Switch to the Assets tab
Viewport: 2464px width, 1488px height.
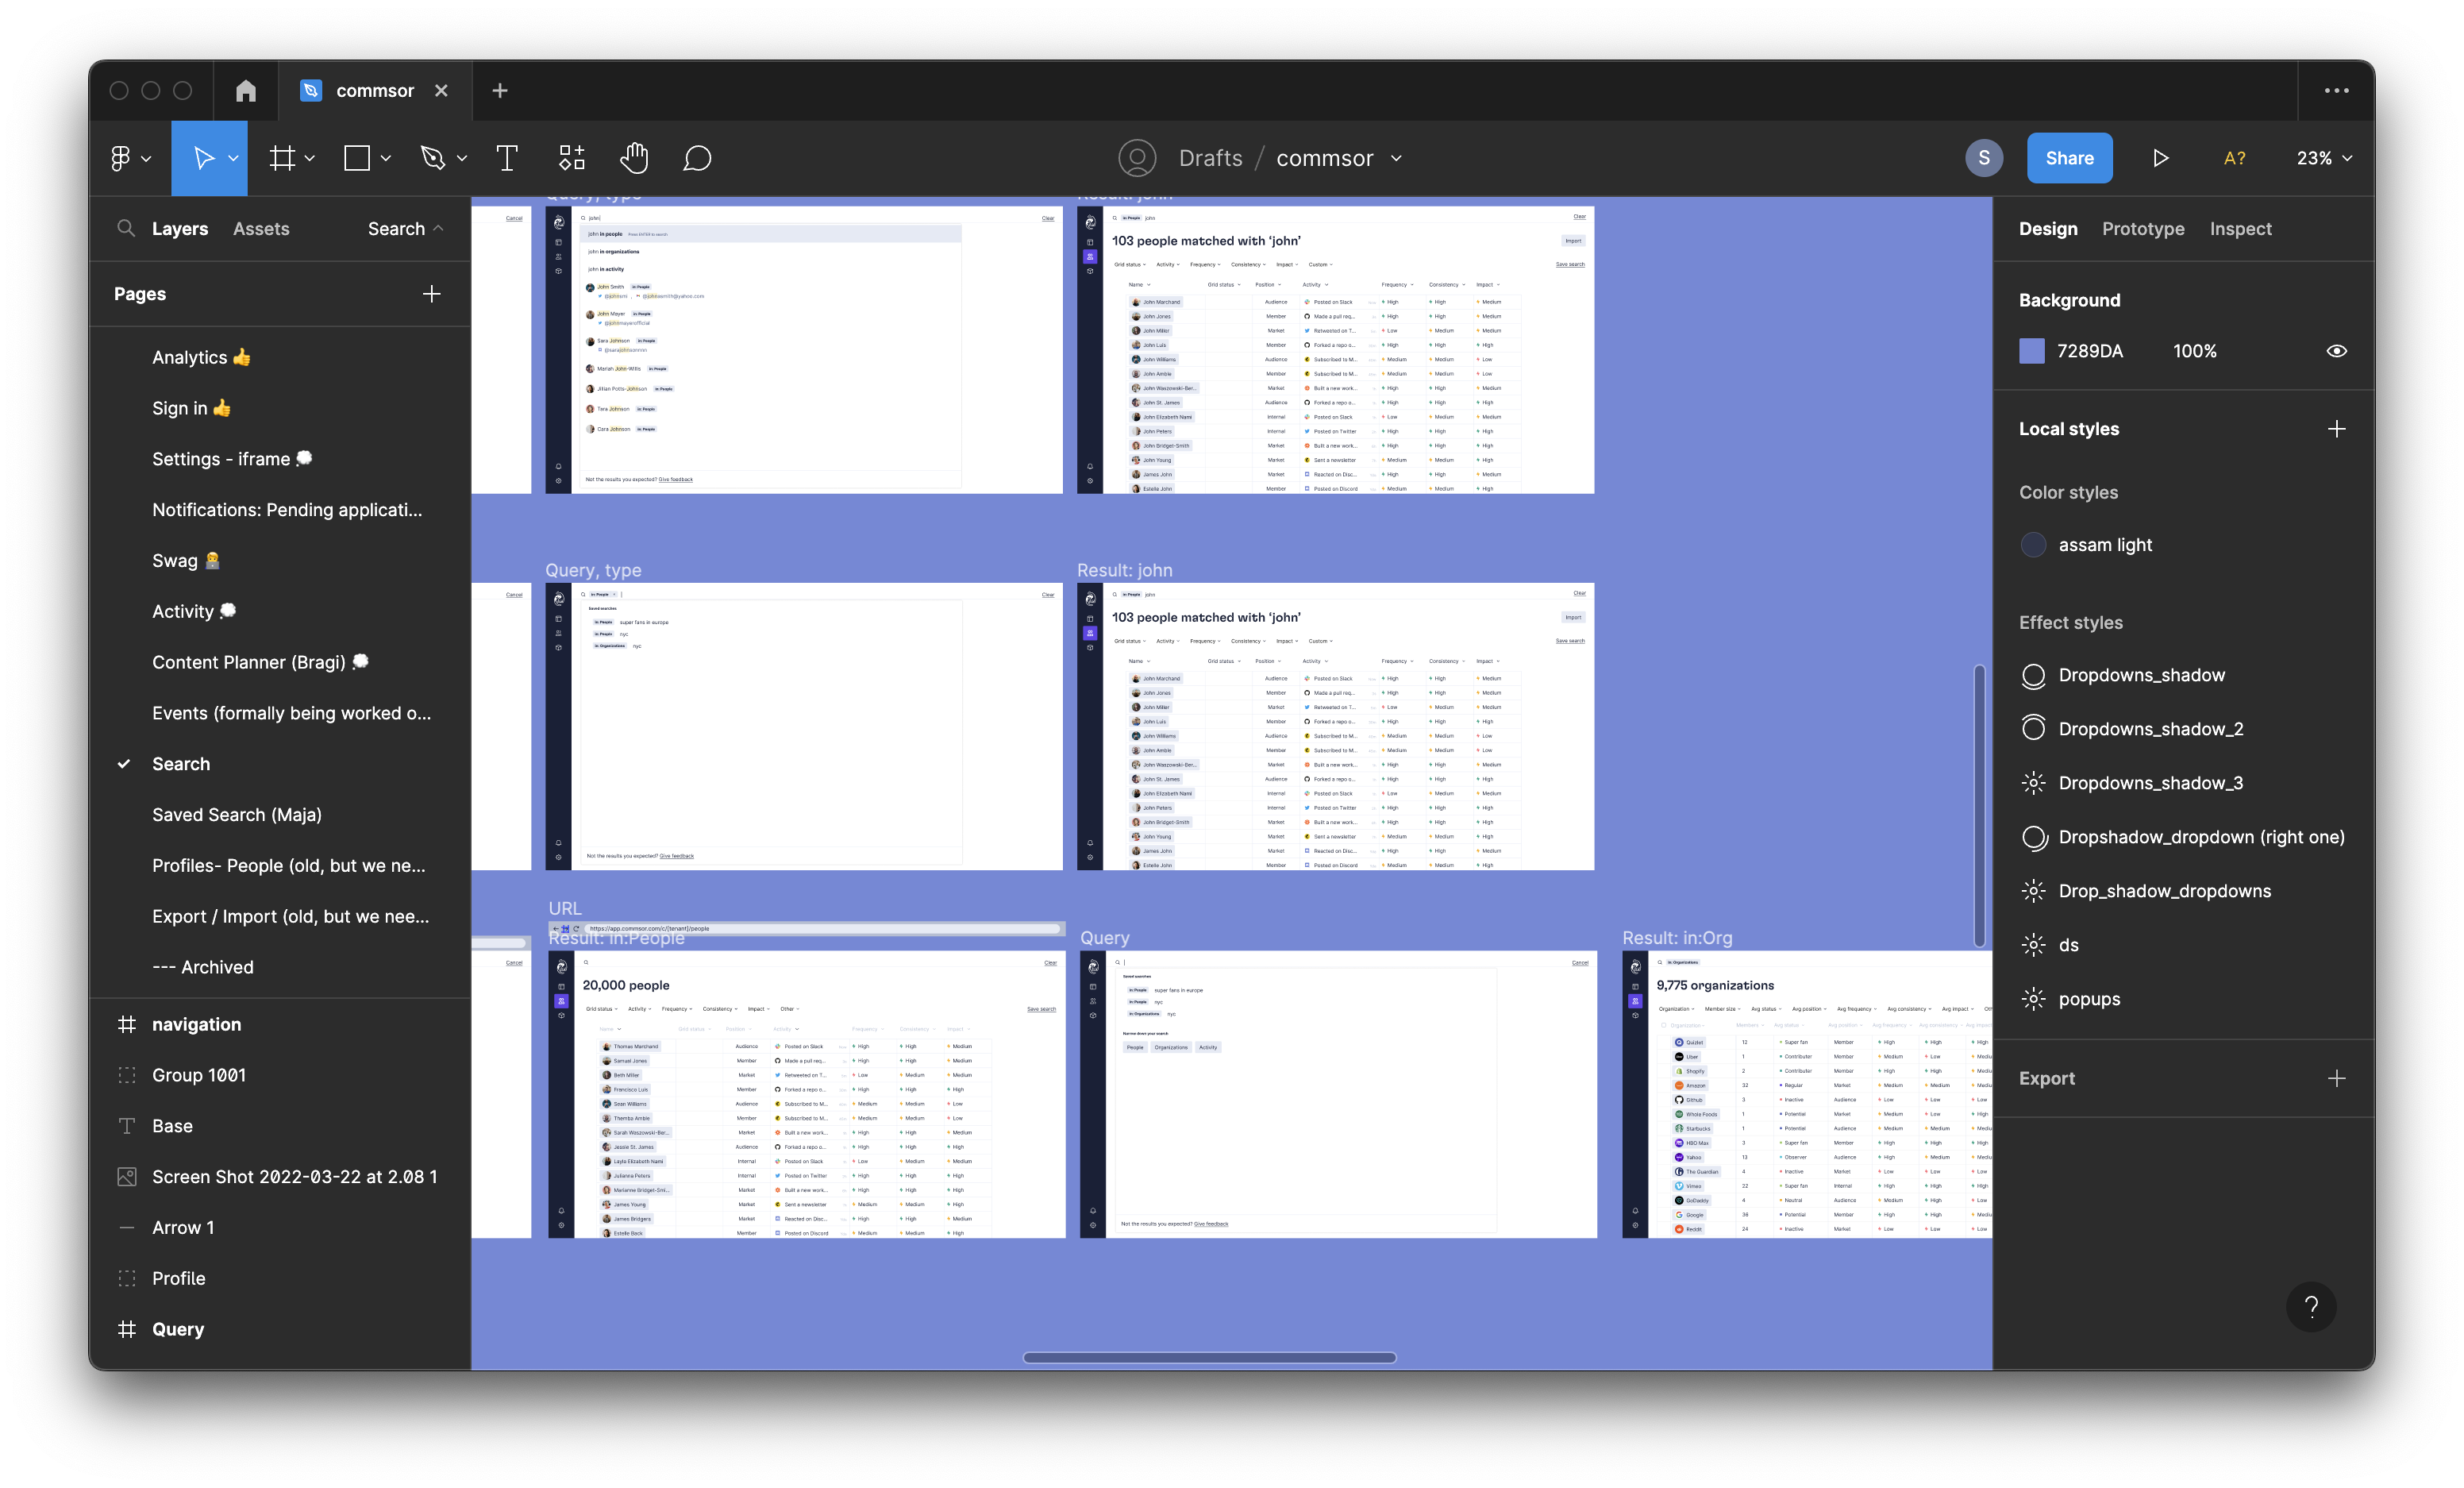[261, 229]
